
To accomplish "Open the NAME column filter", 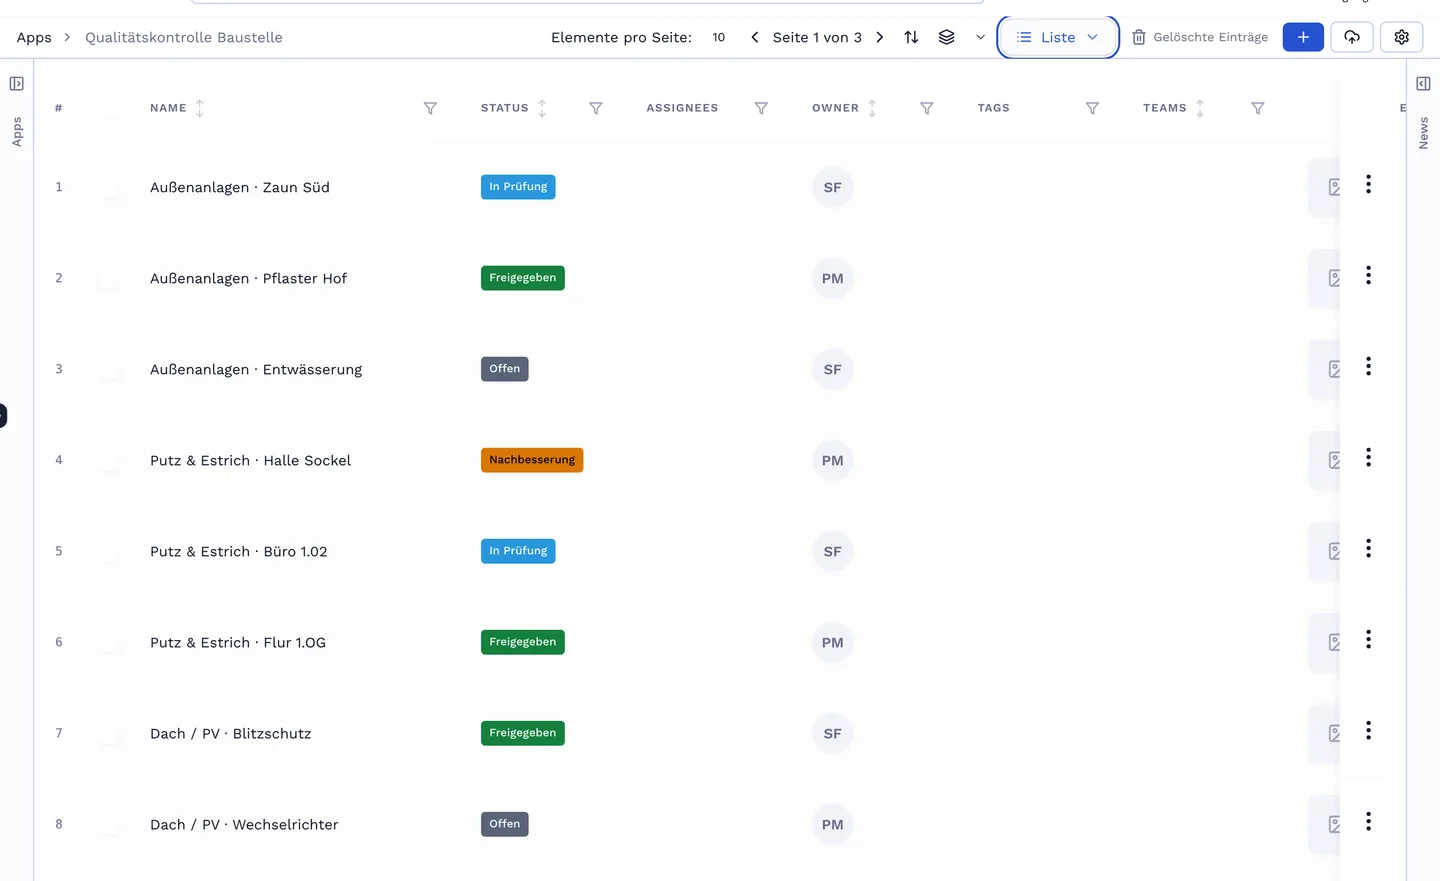I will (x=430, y=108).
